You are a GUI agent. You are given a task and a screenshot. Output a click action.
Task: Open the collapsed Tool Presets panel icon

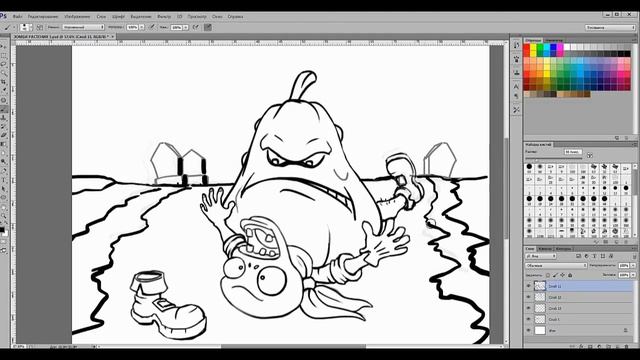click(x=516, y=110)
